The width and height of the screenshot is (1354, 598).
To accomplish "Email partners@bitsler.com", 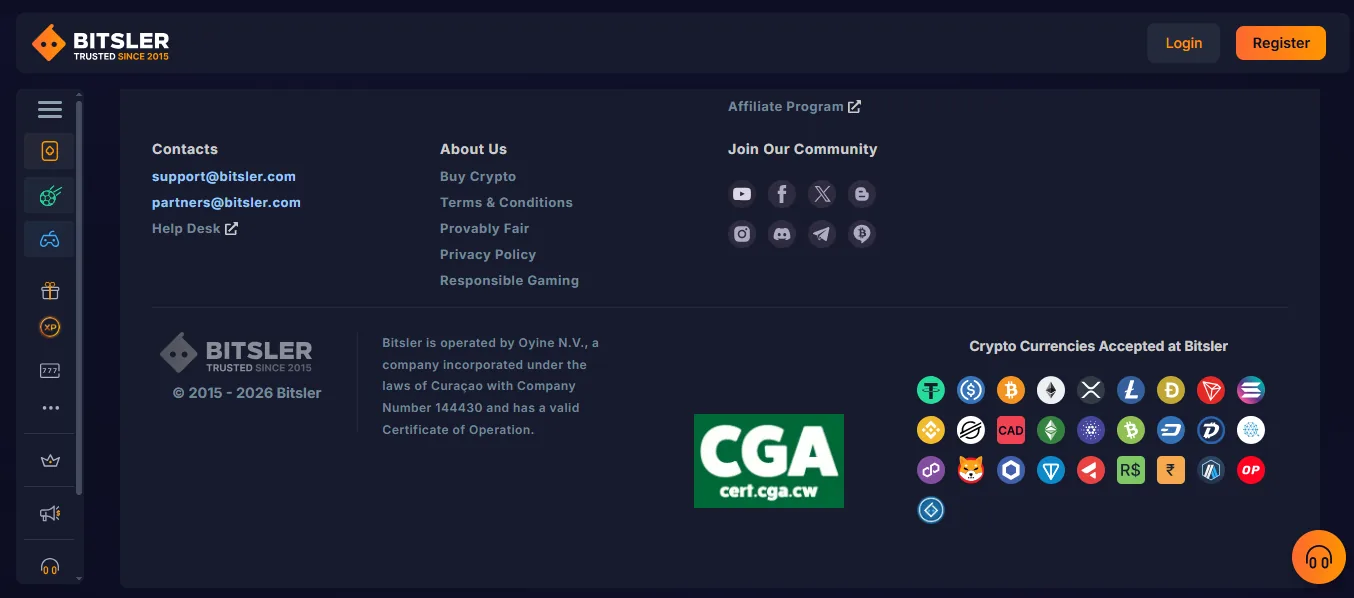I will [226, 202].
